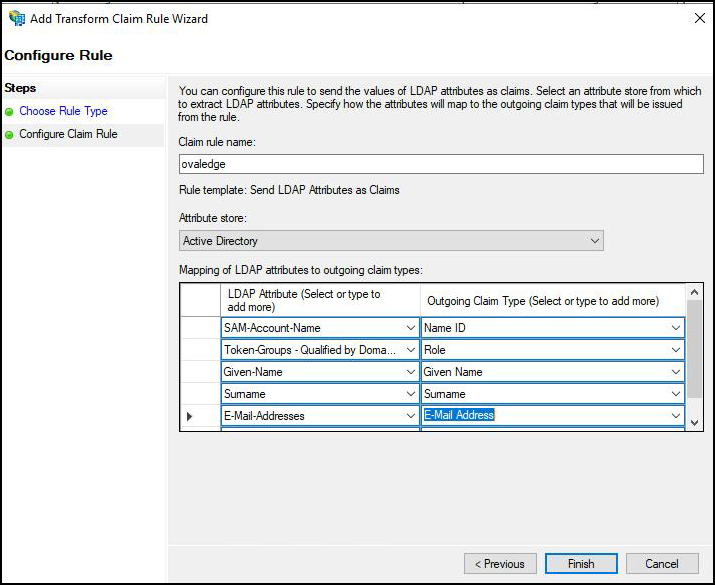Go back with the Previous button
715x585 pixels.
point(500,564)
